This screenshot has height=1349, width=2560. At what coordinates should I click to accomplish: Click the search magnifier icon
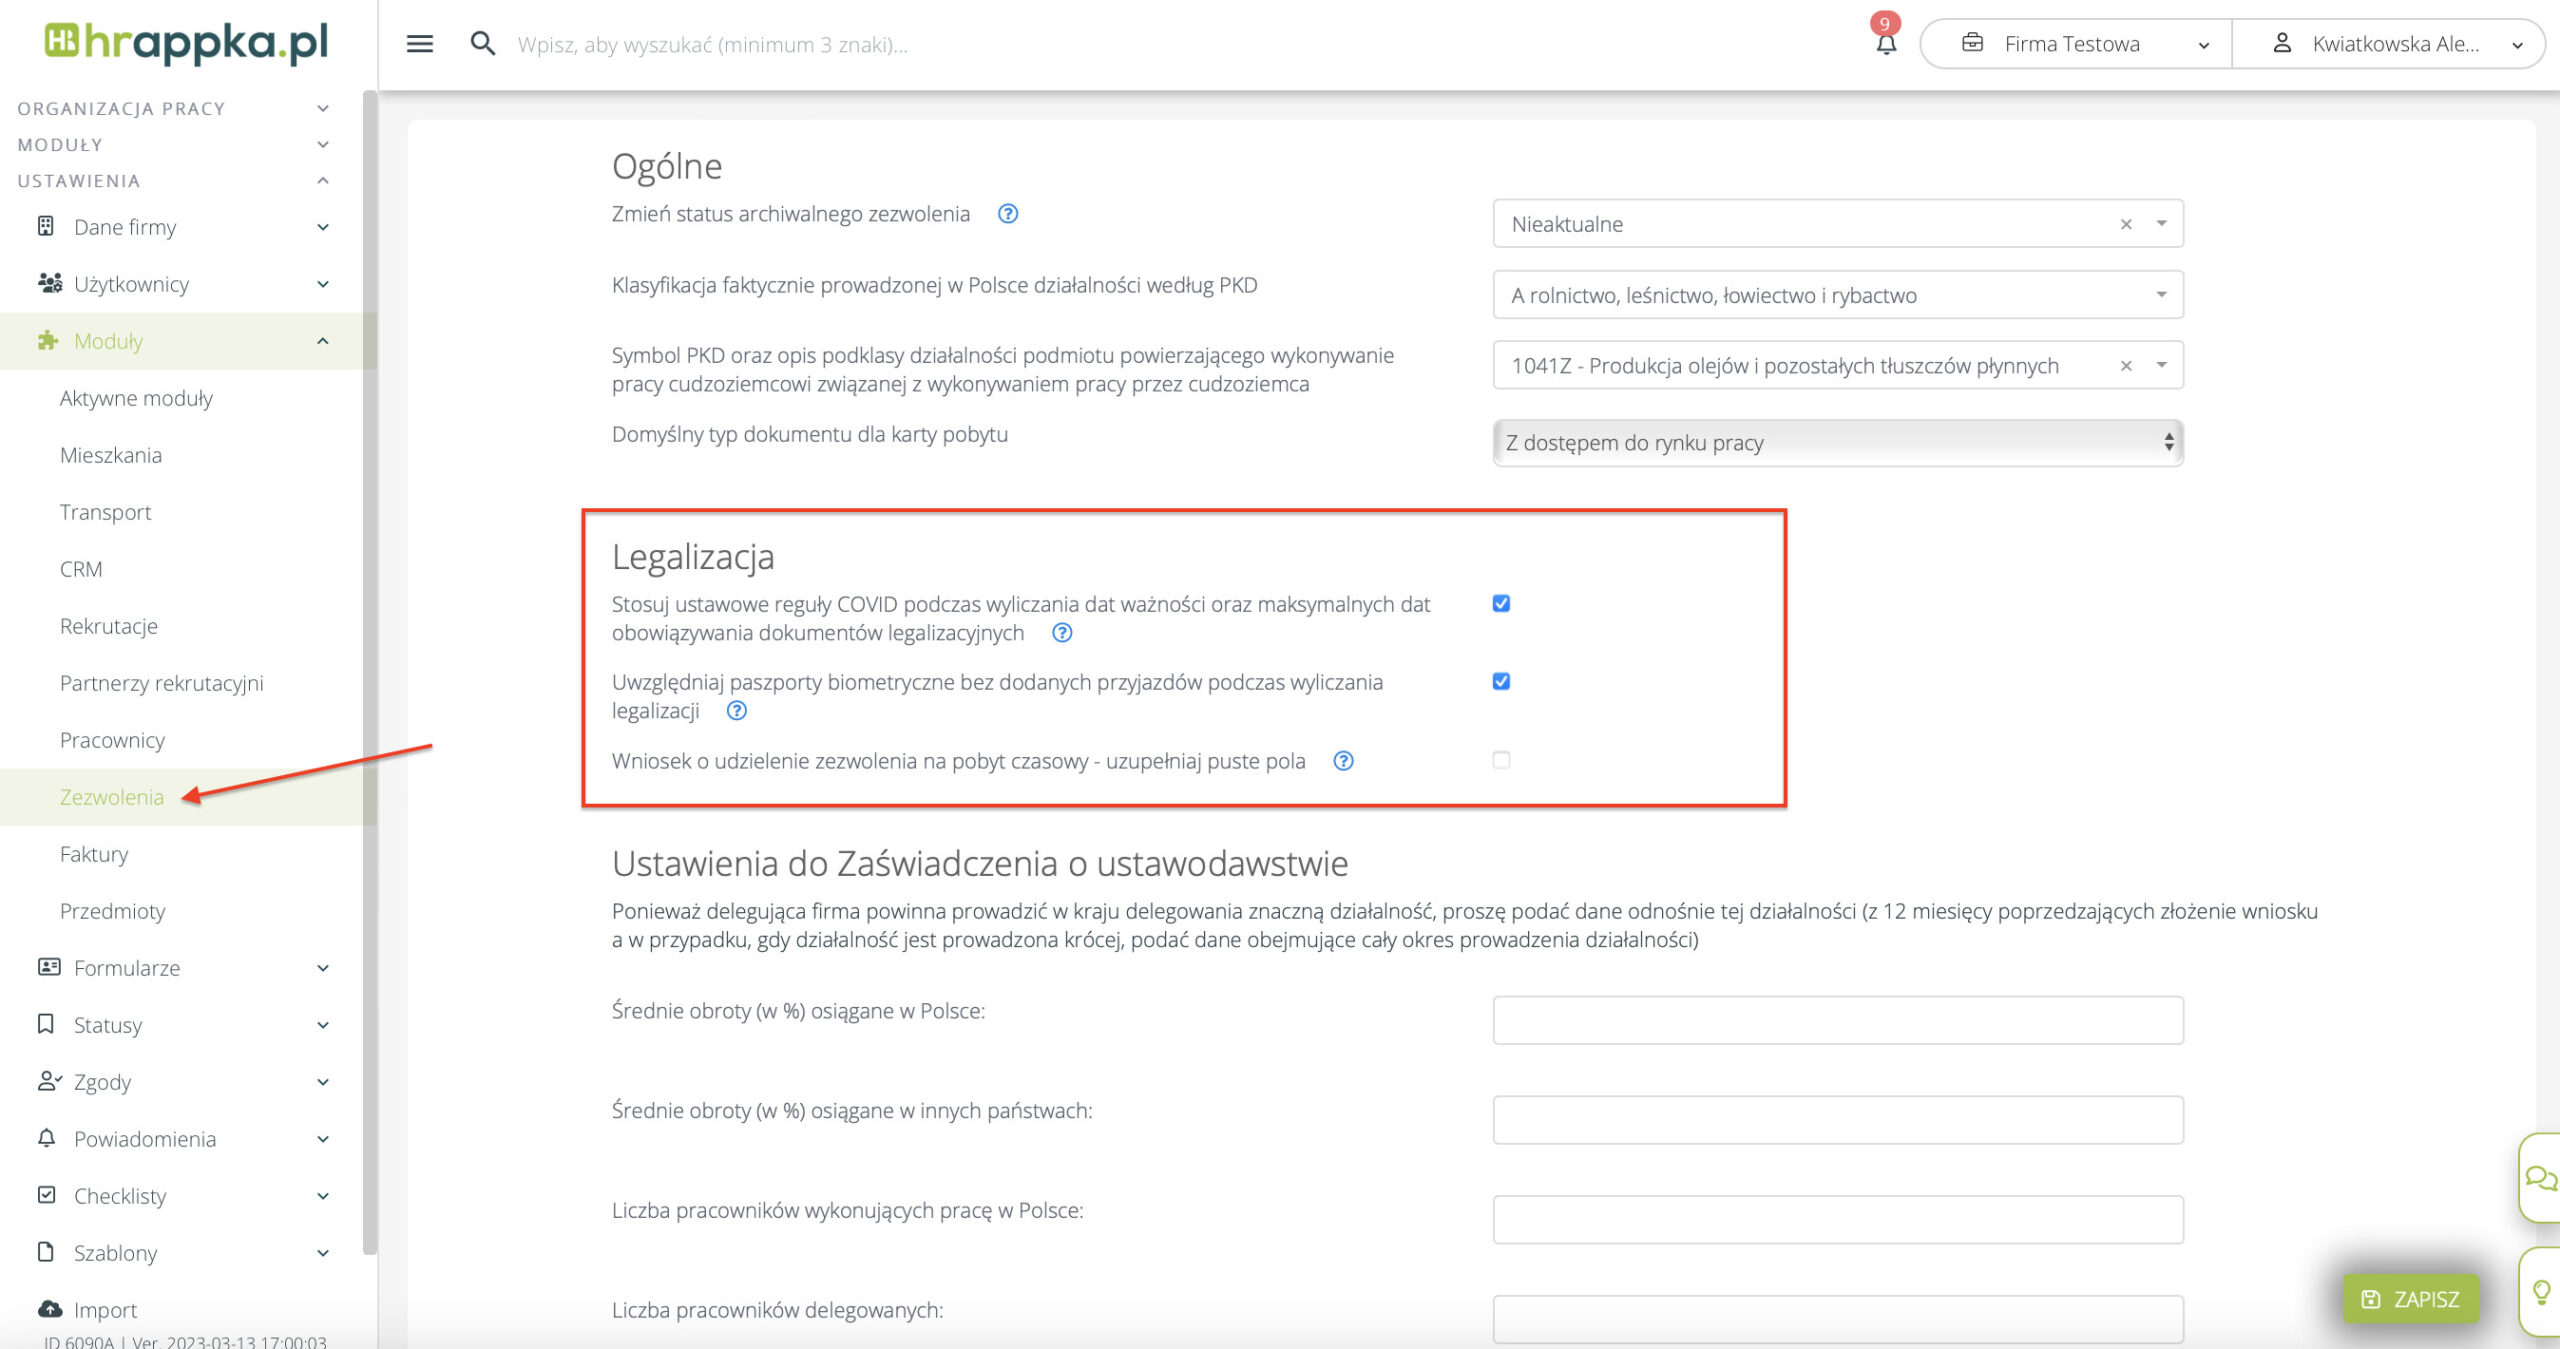(x=482, y=44)
